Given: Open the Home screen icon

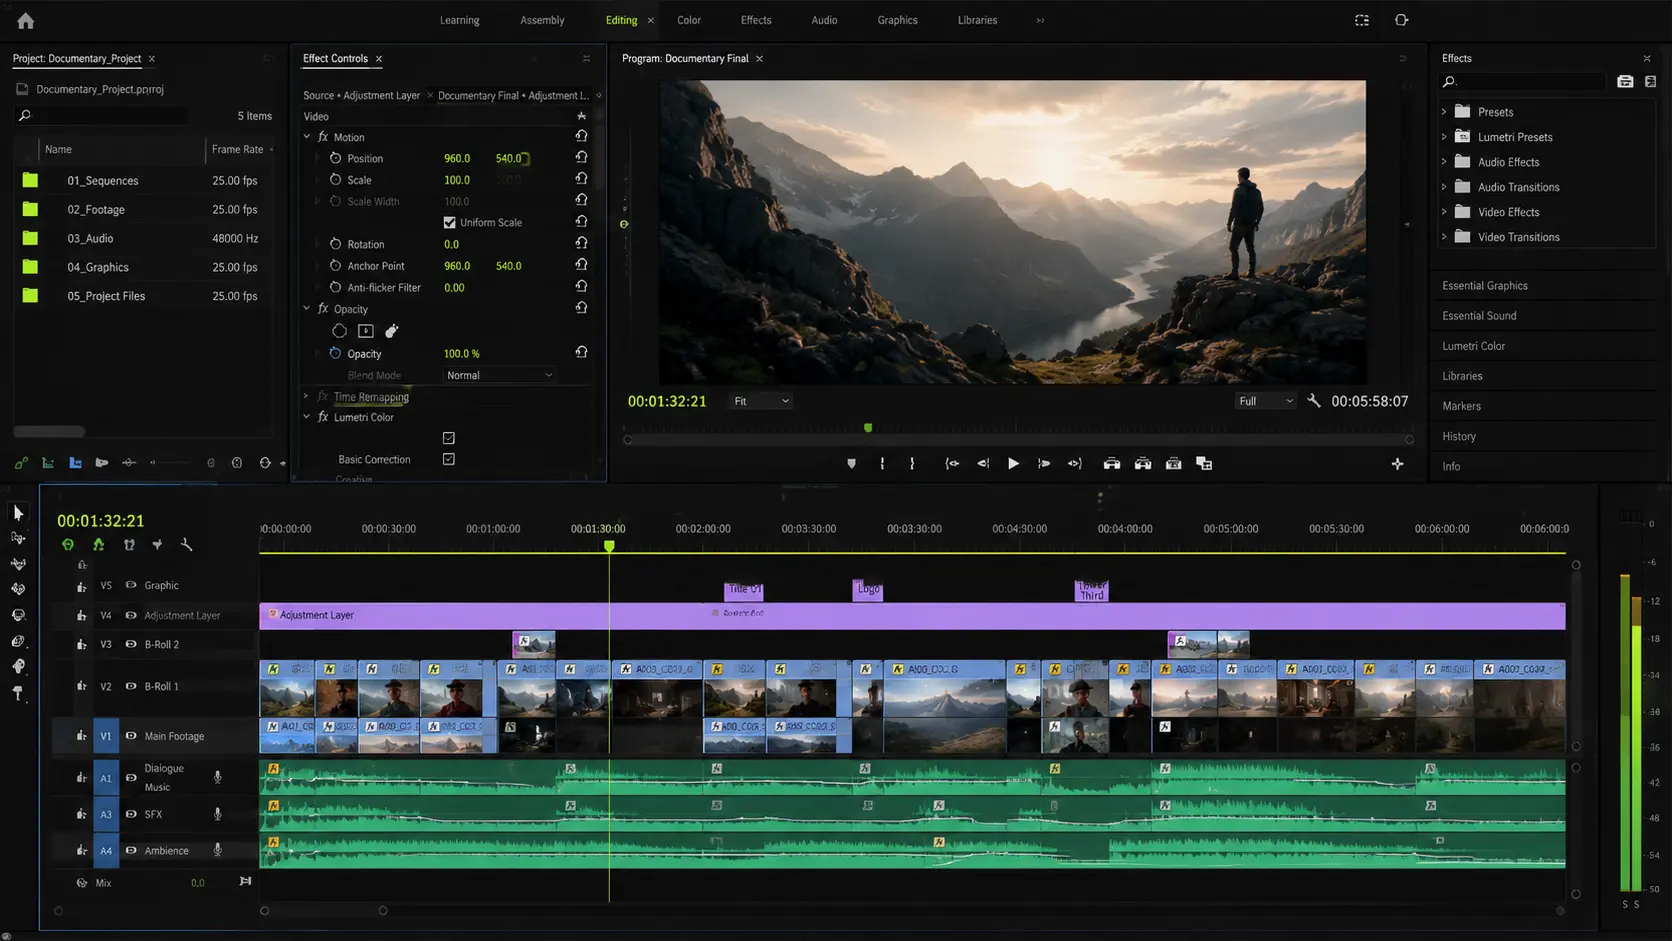Looking at the screenshot, I should [26, 20].
